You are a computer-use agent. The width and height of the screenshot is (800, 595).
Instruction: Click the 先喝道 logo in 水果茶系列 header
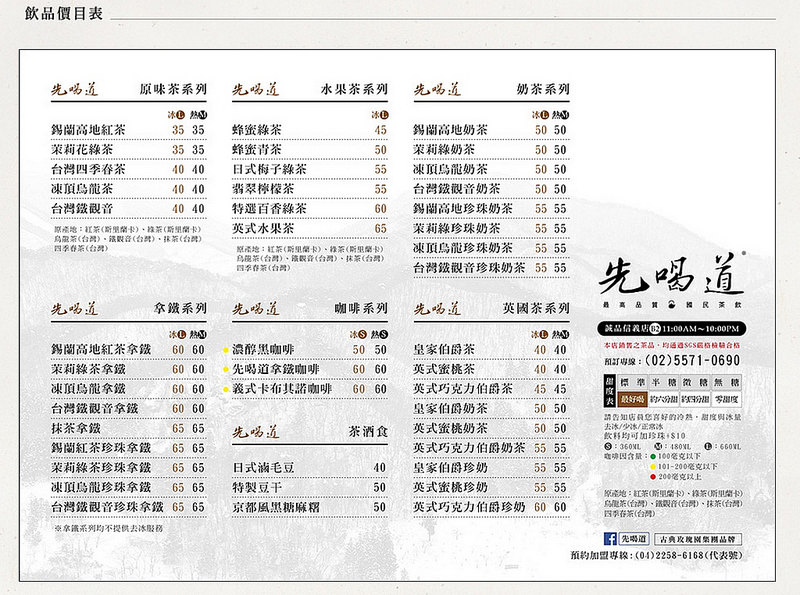256,90
